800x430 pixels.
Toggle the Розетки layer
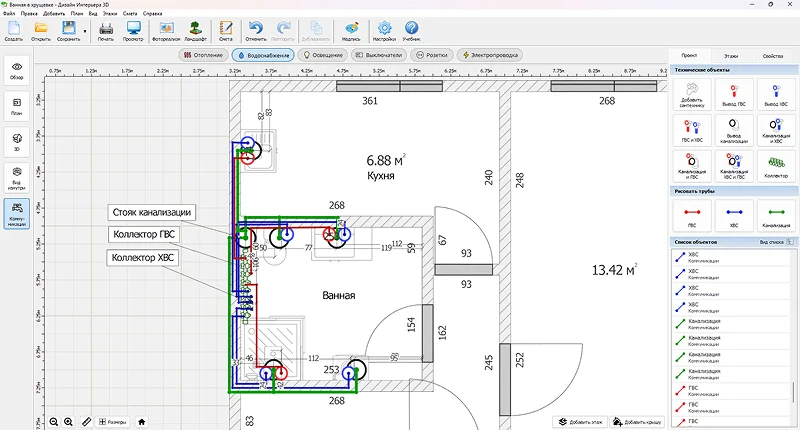(x=432, y=55)
